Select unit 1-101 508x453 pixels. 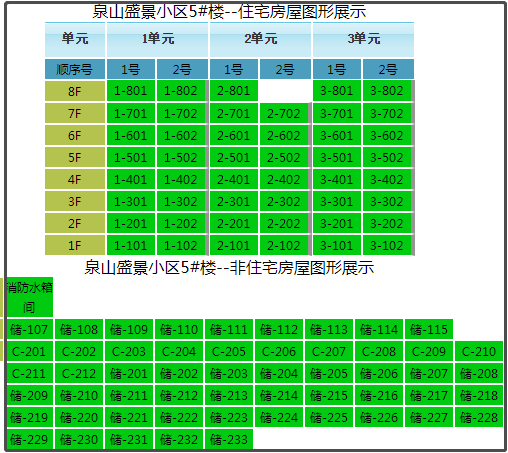(131, 246)
